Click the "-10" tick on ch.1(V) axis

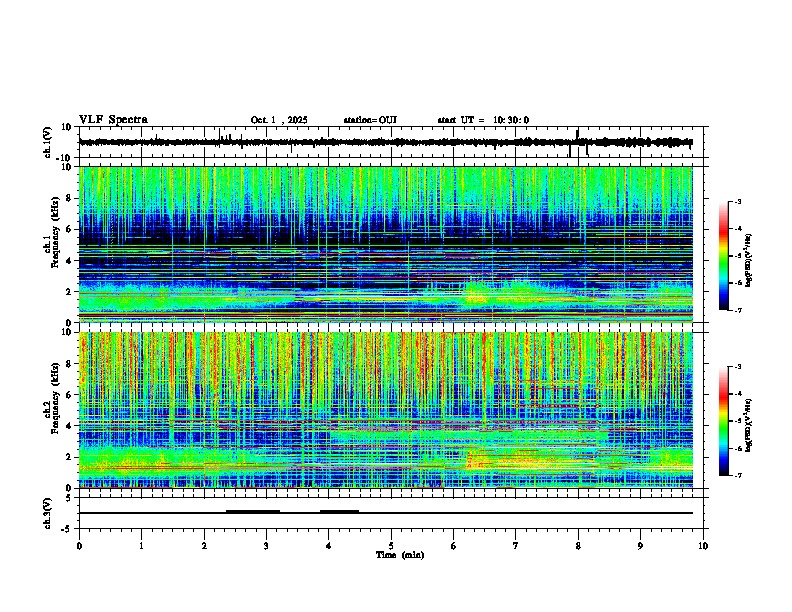click(x=65, y=158)
